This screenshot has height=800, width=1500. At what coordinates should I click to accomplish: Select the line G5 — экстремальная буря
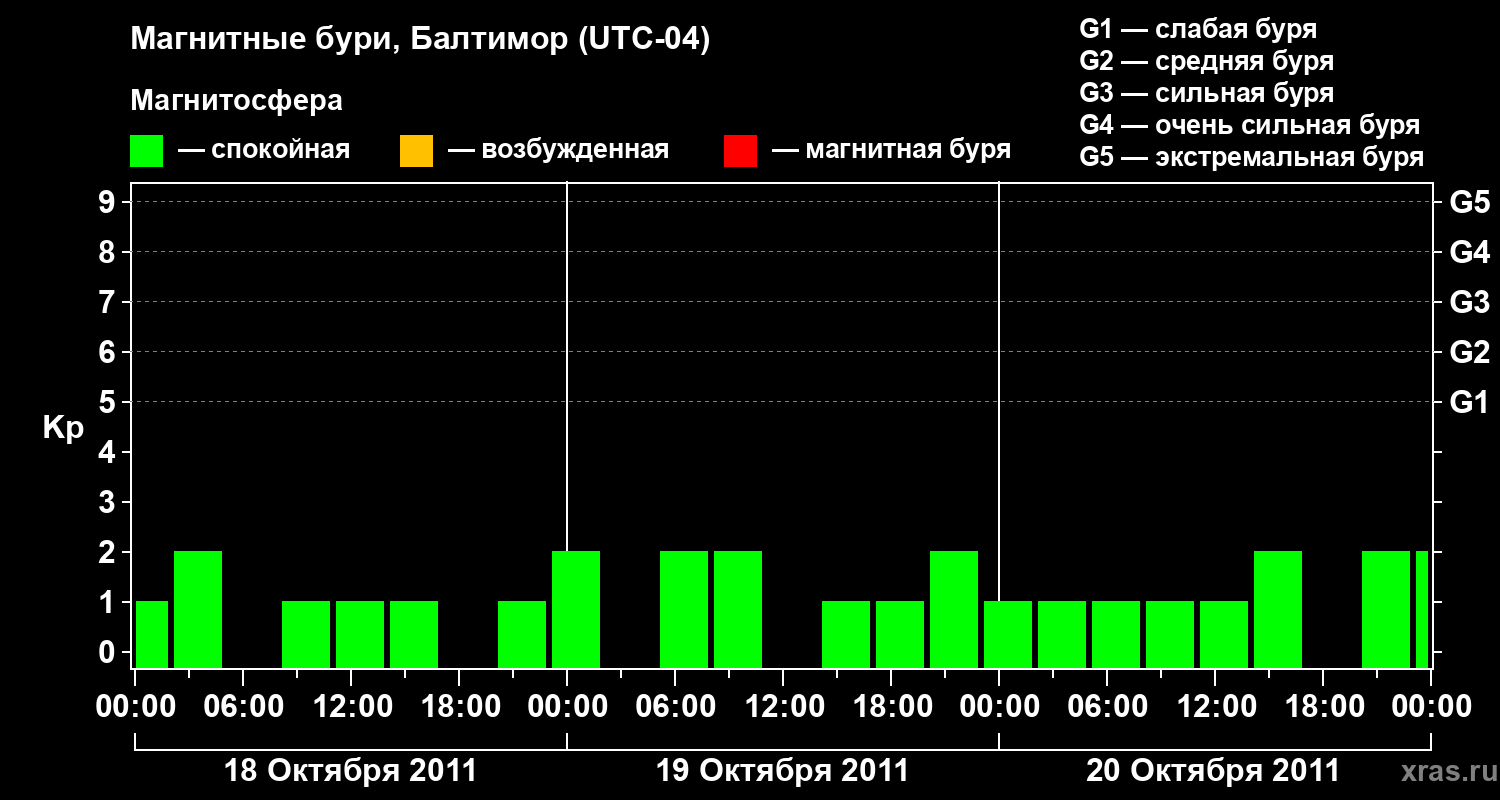[x=1251, y=157]
